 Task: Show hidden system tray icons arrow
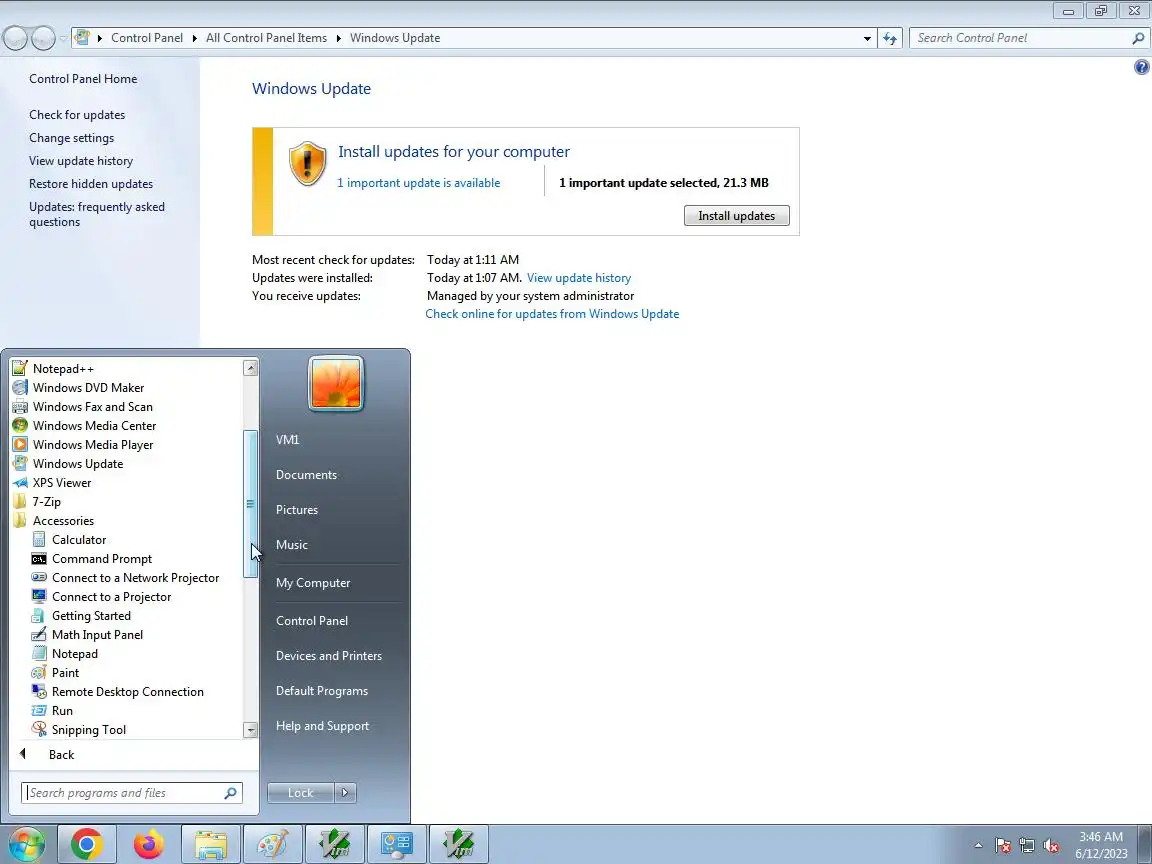click(x=978, y=846)
